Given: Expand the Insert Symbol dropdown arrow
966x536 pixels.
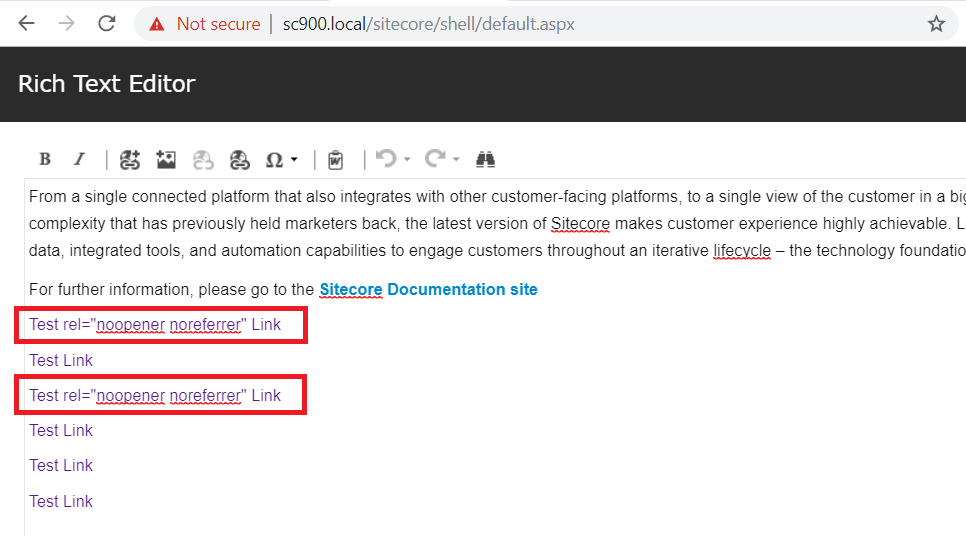Looking at the screenshot, I should 294,160.
